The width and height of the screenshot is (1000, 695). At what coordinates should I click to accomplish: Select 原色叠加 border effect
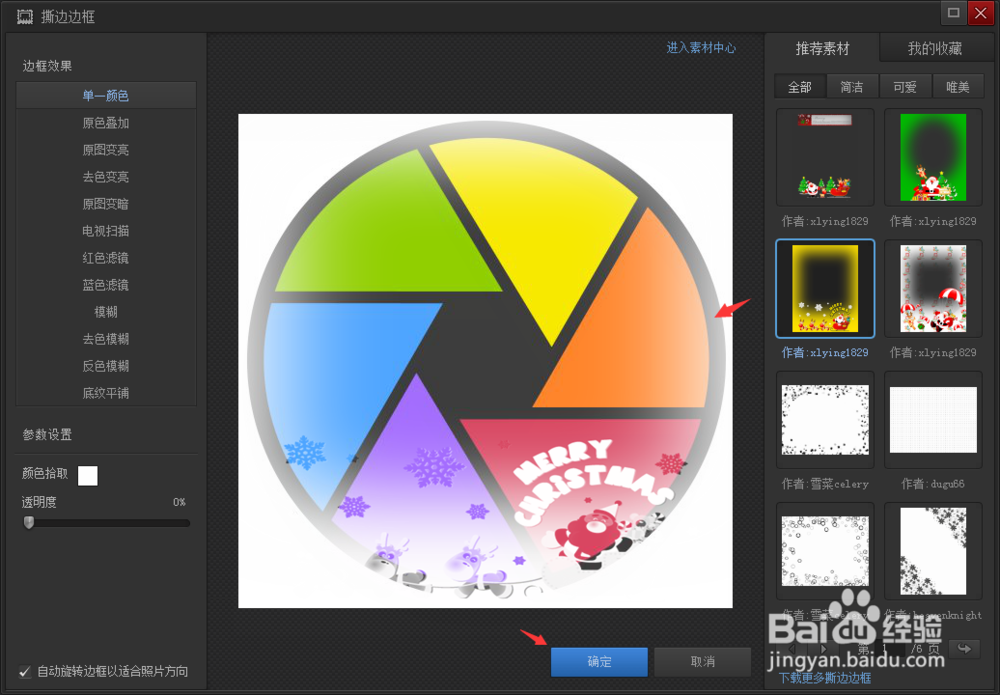[106, 123]
